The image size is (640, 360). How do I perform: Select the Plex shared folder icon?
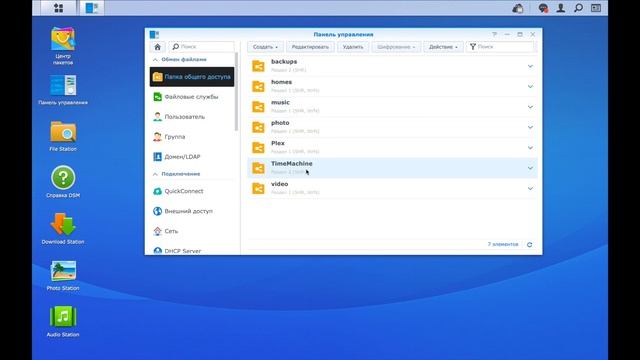[x=258, y=147]
